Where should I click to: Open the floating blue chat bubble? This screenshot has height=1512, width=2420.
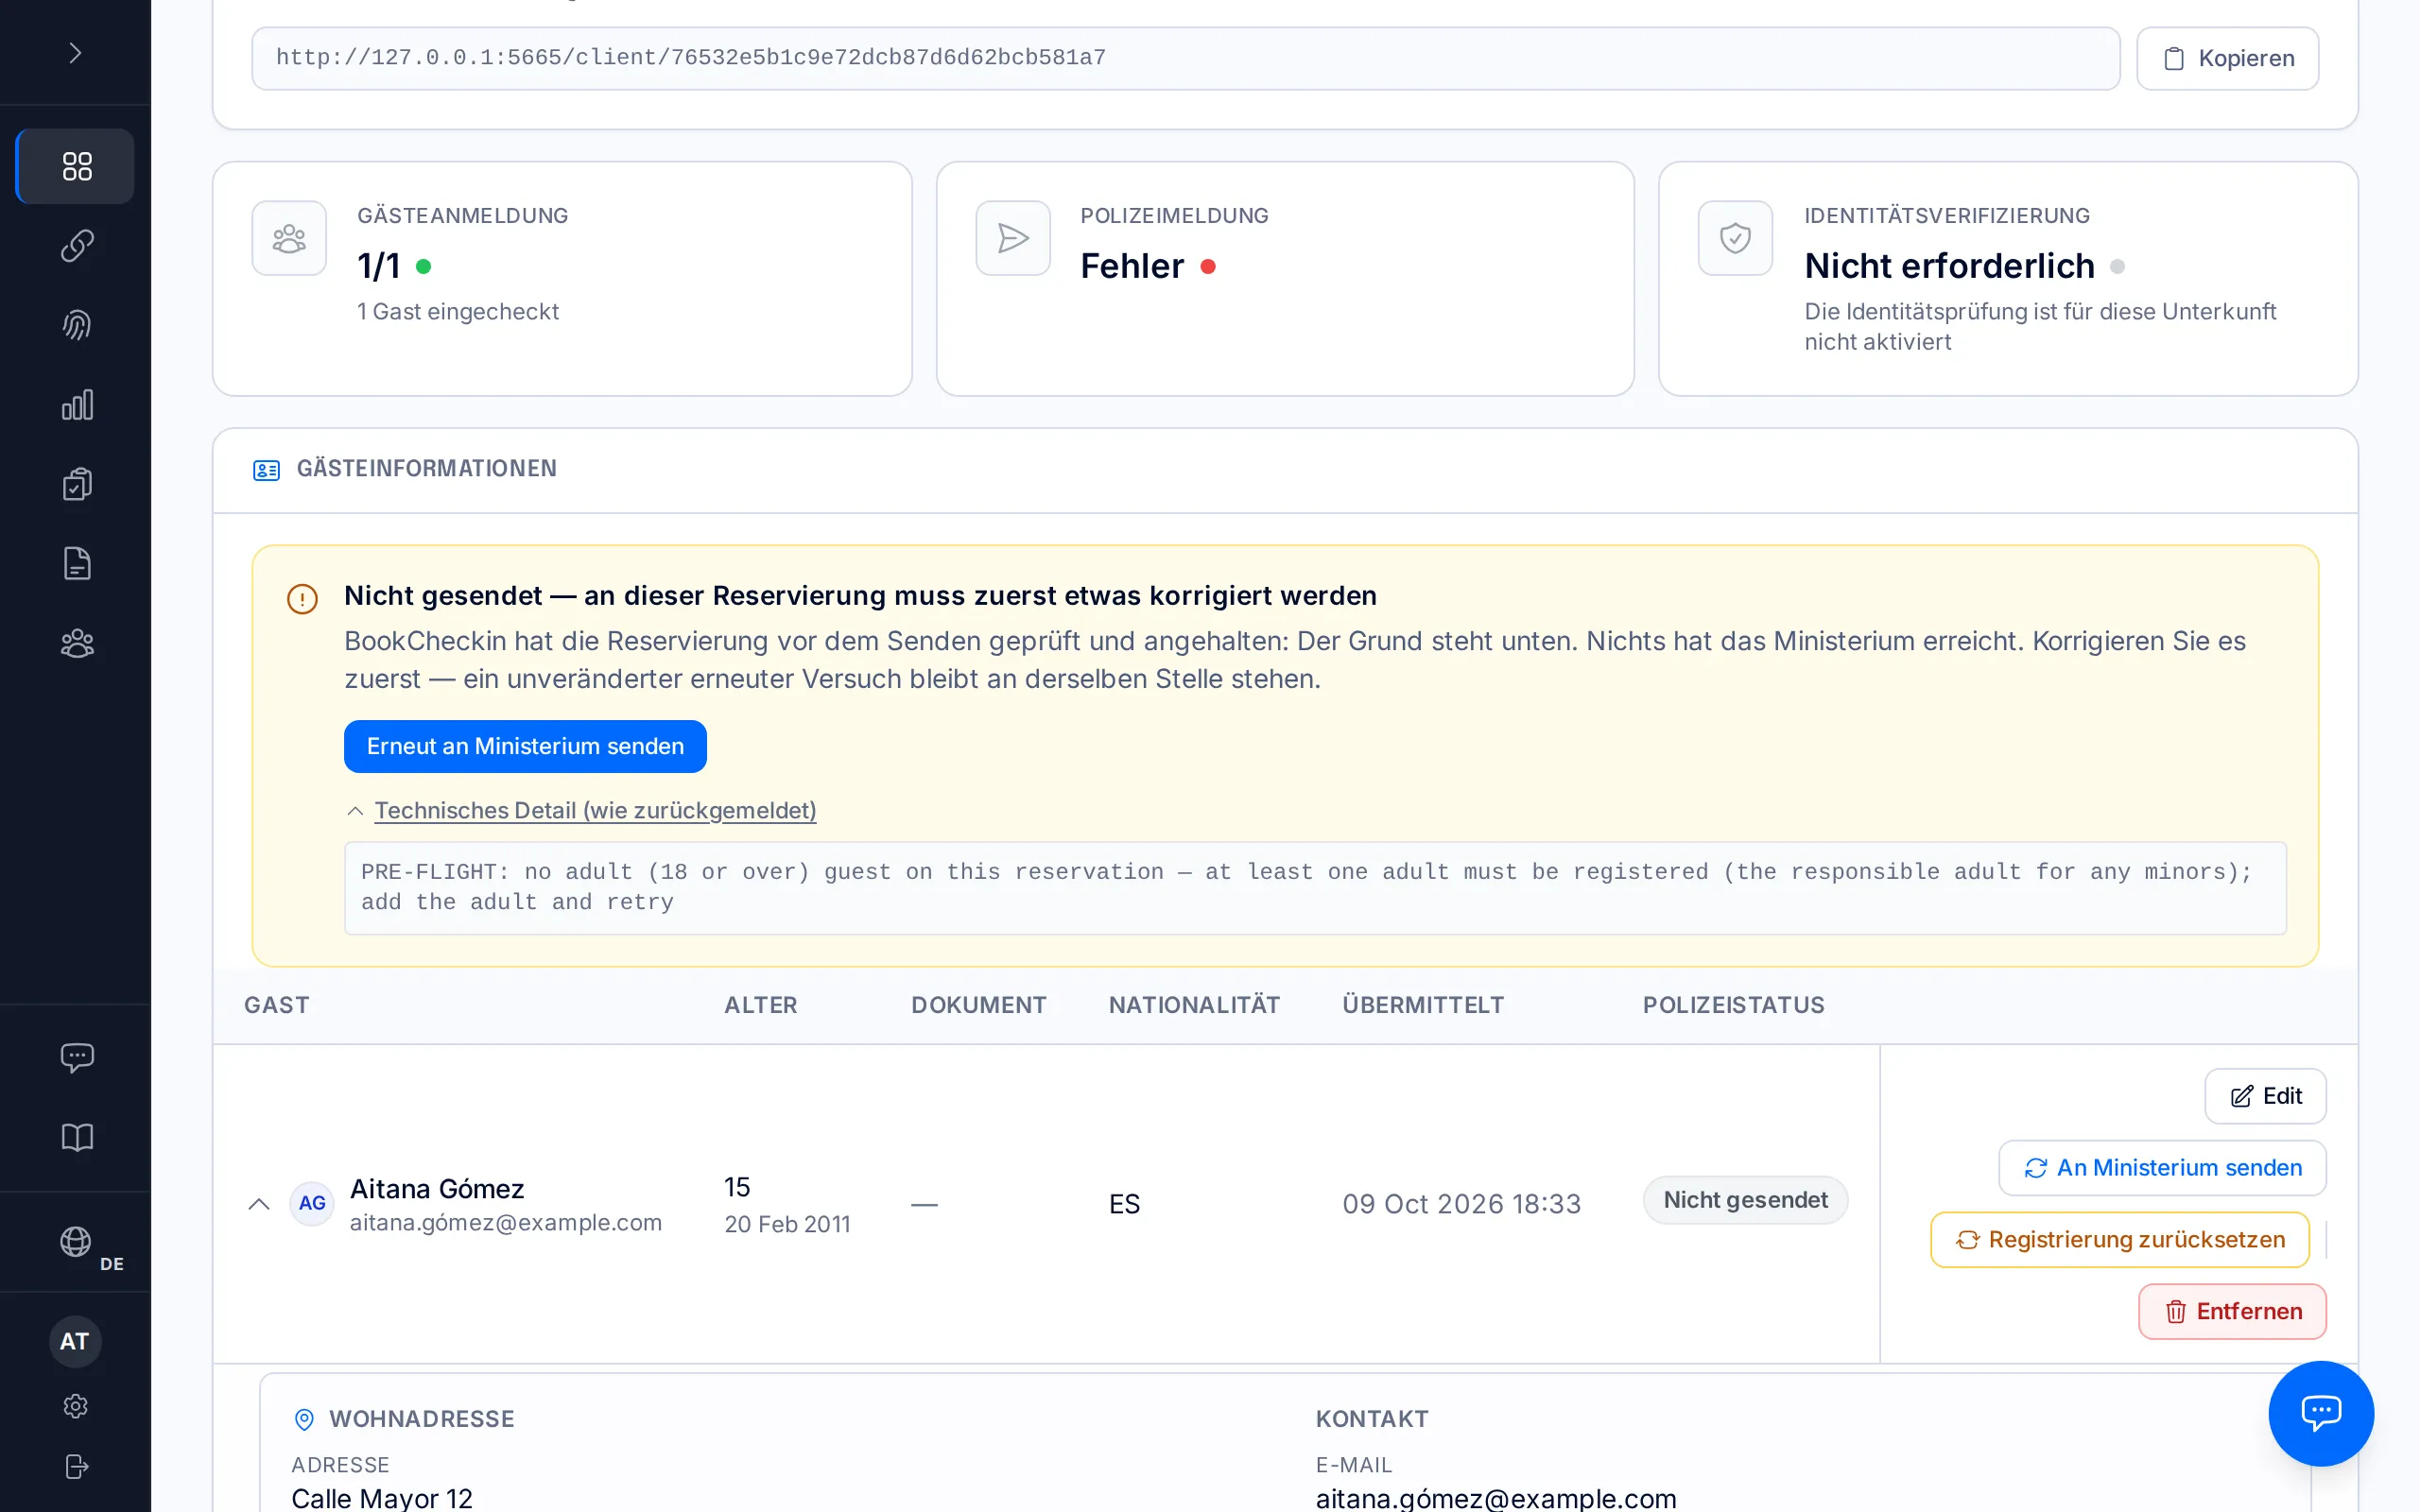pyautogui.click(x=2320, y=1412)
